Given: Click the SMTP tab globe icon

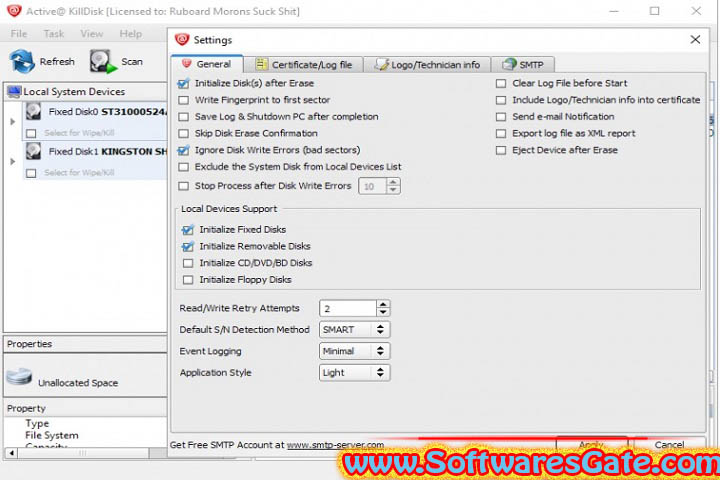Looking at the screenshot, I should [509, 64].
